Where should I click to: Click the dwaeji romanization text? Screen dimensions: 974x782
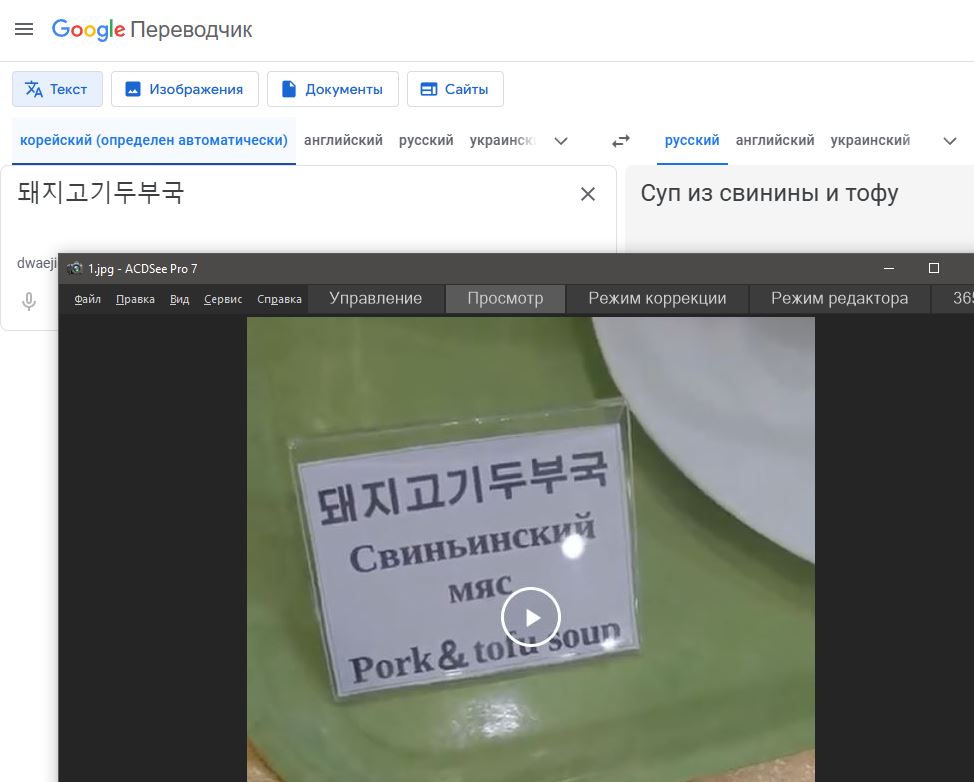[37, 263]
